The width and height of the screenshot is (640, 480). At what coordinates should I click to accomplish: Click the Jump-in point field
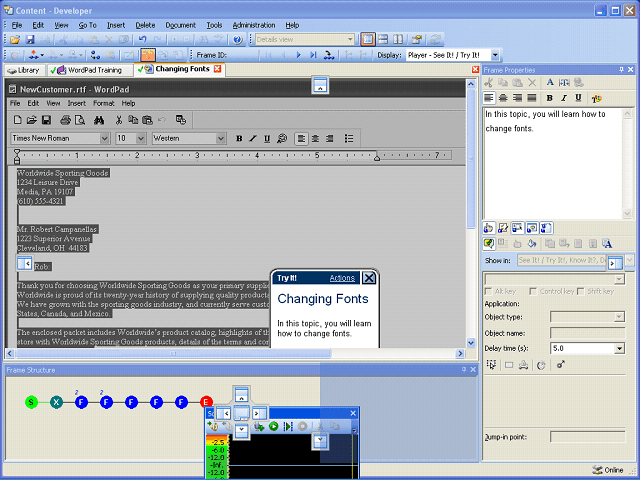tap(587, 437)
